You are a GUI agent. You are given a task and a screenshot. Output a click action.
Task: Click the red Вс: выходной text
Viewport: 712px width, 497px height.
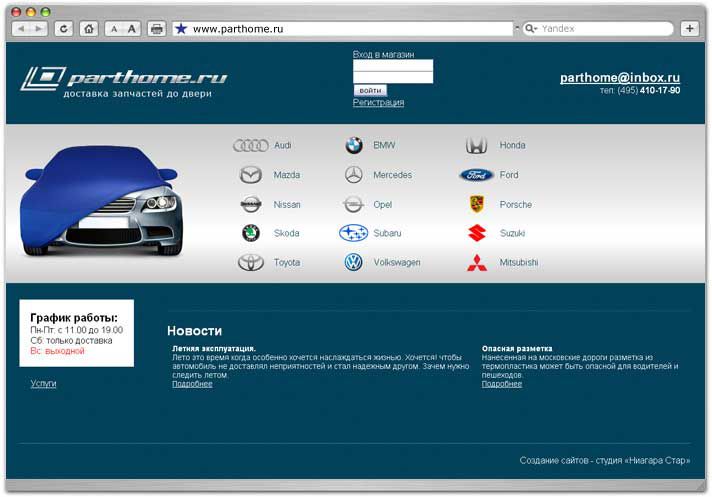click(57, 351)
